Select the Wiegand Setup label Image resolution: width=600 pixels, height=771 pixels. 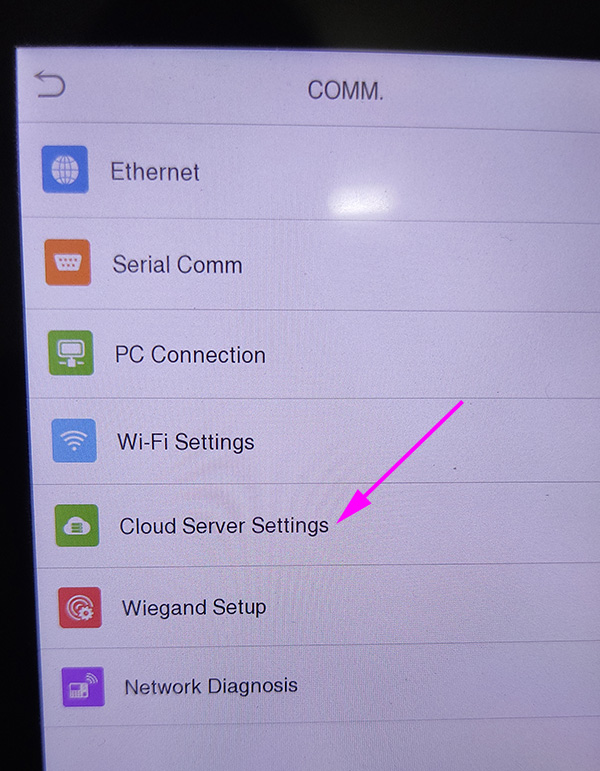pos(194,608)
